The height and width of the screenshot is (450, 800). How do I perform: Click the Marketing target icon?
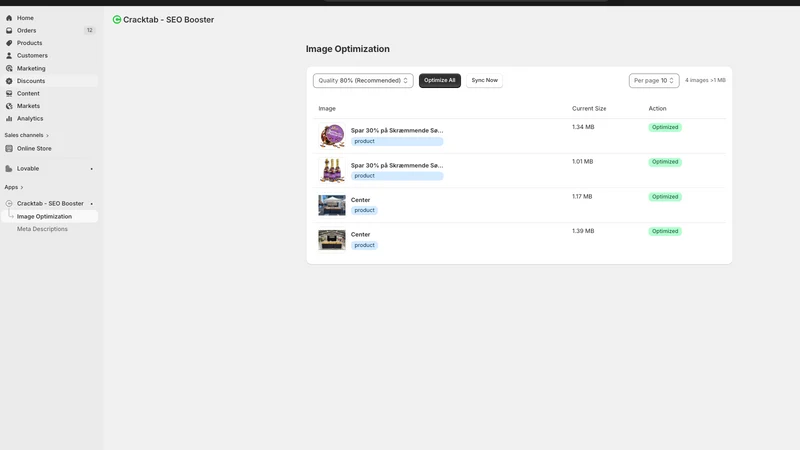[9, 68]
